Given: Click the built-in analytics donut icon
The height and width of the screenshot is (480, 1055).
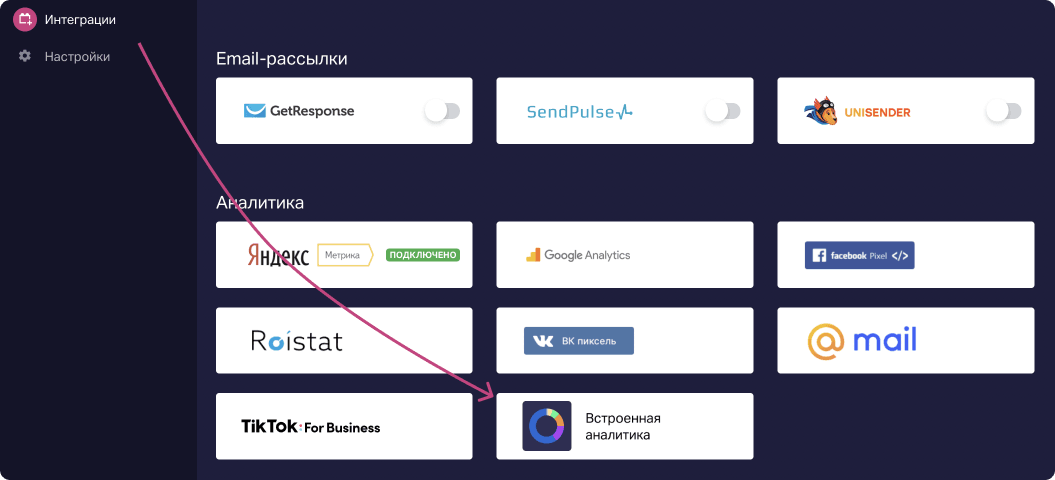Looking at the screenshot, I should [547, 426].
